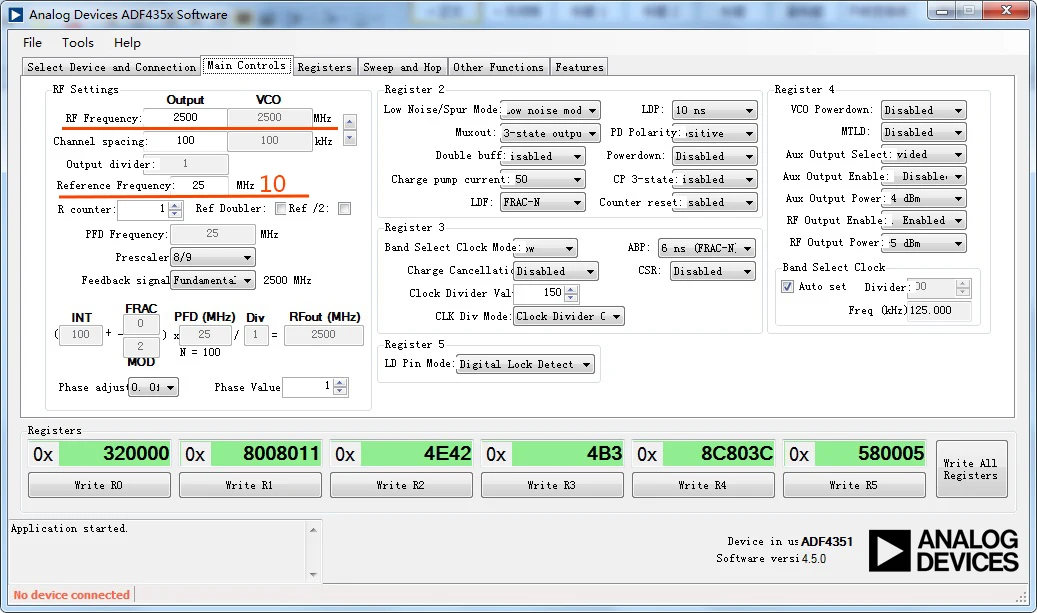Increase R counter with up arrow
The width and height of the screenshot is (1037, 613).
[175, 205]
